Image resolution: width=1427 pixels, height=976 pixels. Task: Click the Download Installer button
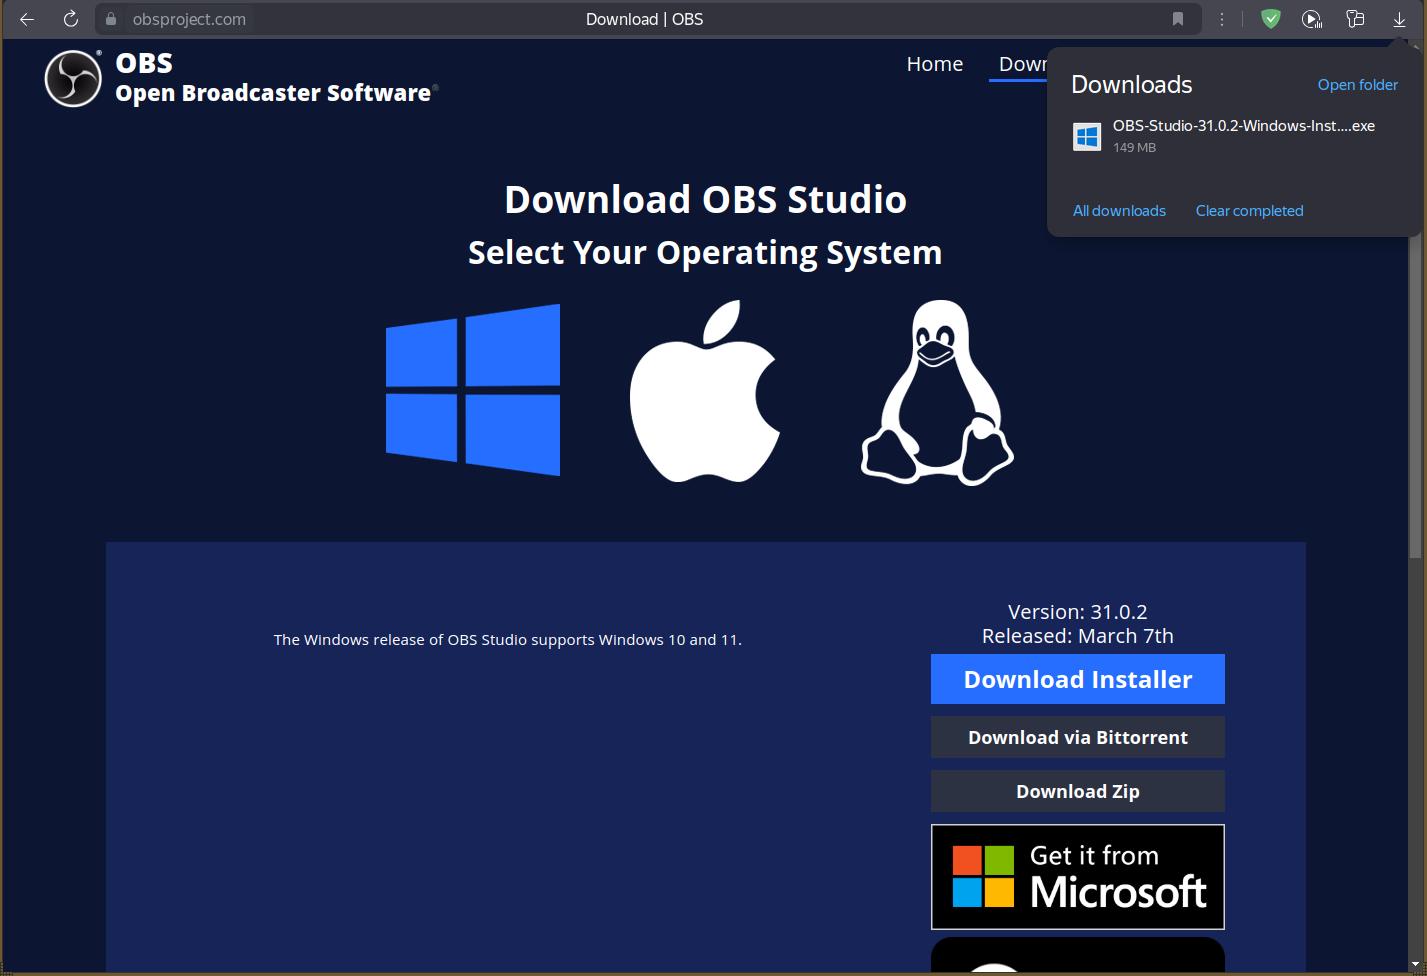pyautogui.click(x=1078, y=679)
